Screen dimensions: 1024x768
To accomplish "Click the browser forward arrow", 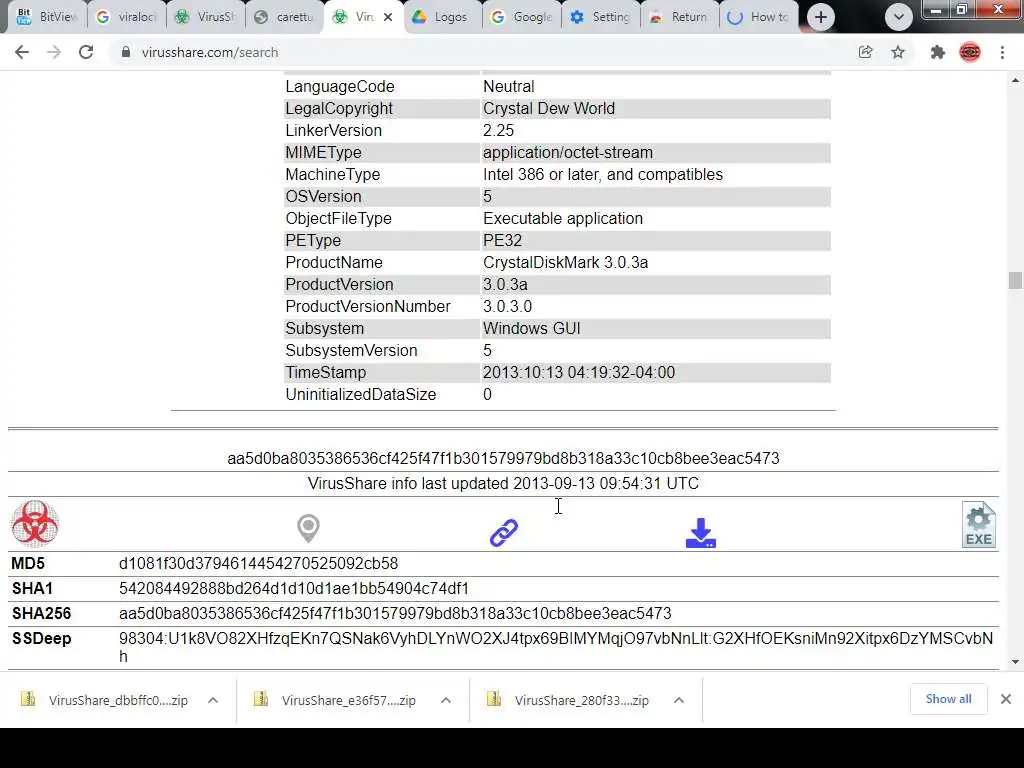I will pos(54,52).
